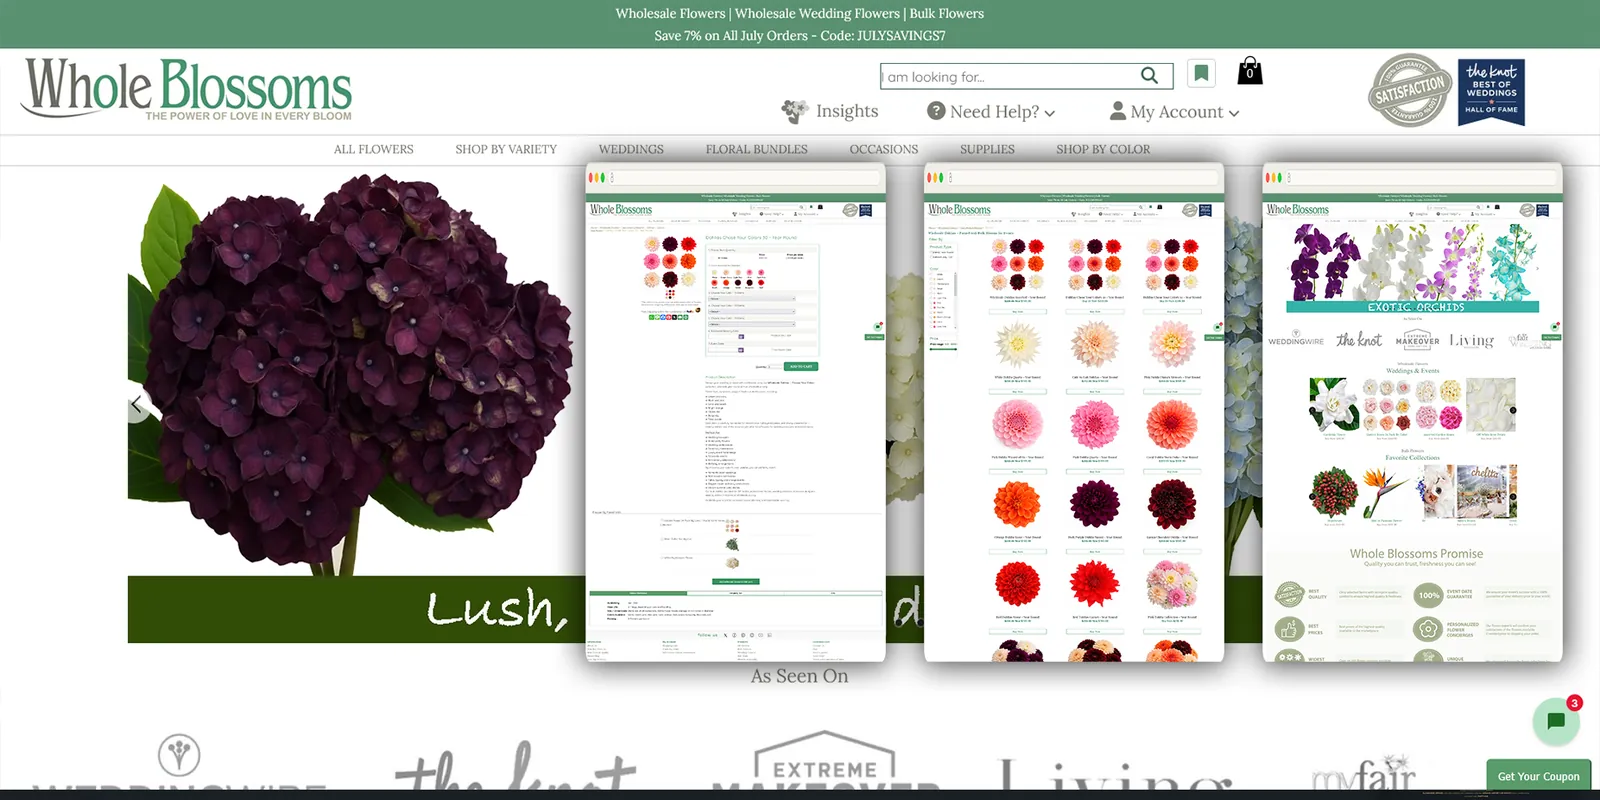Open saved items bookmark icon
The width and height of the screenshot is (1600, 800).
point(1201,73)
